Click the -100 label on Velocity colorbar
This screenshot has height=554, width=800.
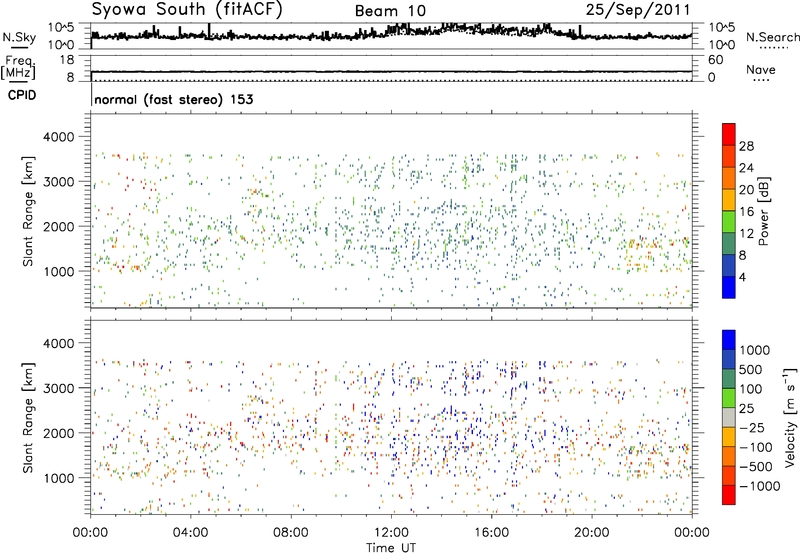click(x=756, y=447)
